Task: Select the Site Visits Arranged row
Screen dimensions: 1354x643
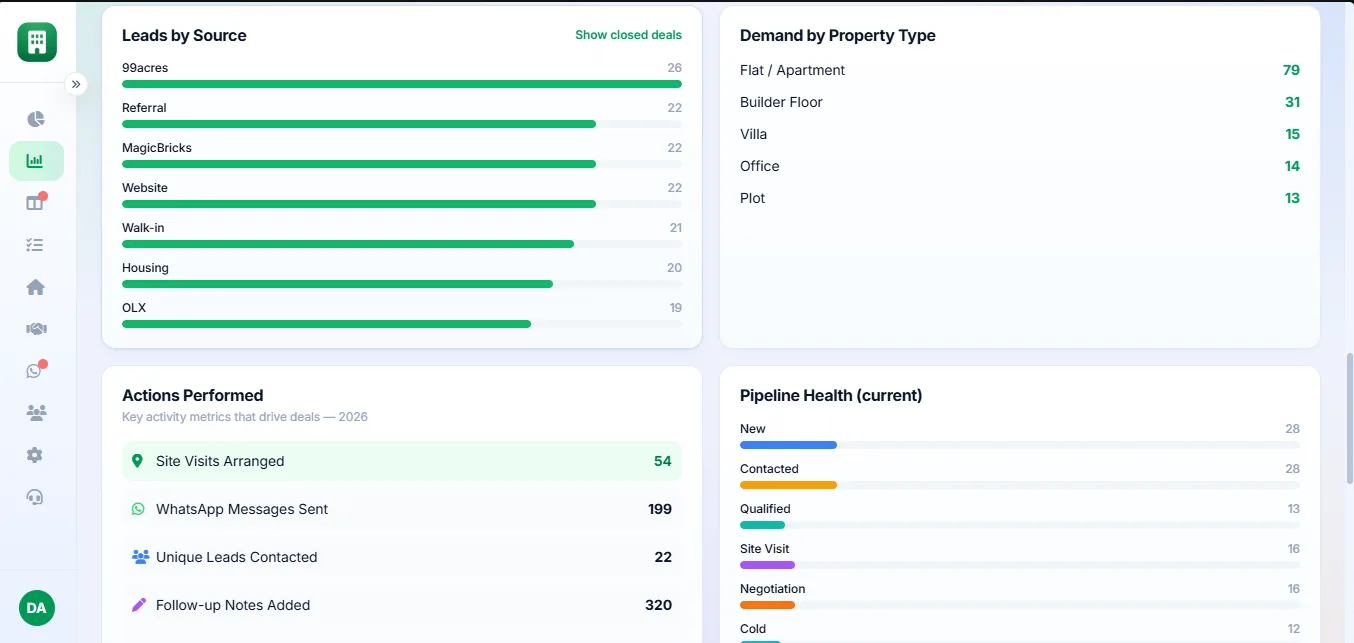Action: [x=402, y=461]
